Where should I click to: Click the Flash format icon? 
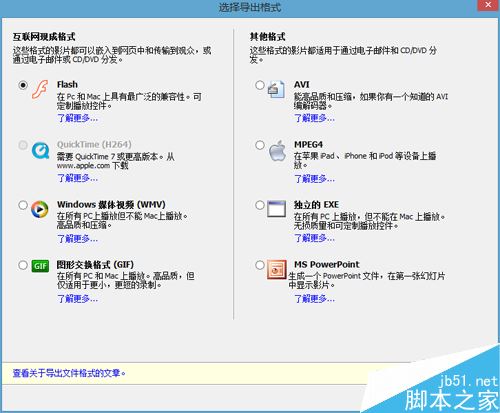click(40, 89)
